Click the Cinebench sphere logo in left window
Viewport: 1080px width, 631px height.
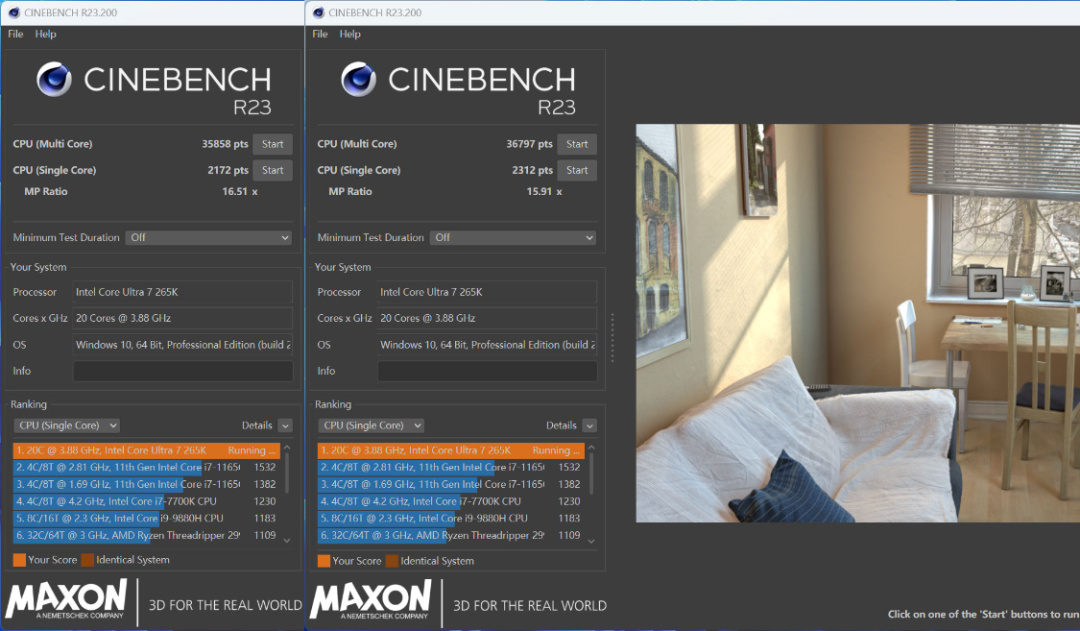tap(54, 79)
